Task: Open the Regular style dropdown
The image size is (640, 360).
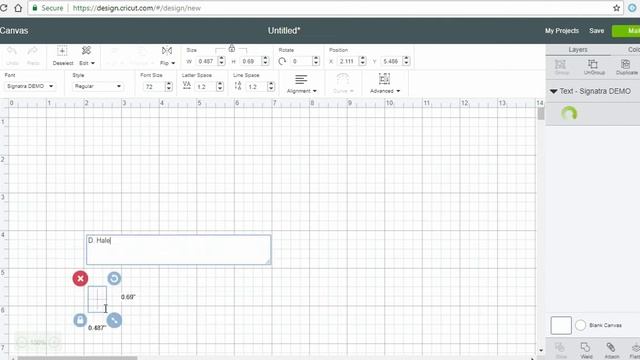Action: (98, 86)
